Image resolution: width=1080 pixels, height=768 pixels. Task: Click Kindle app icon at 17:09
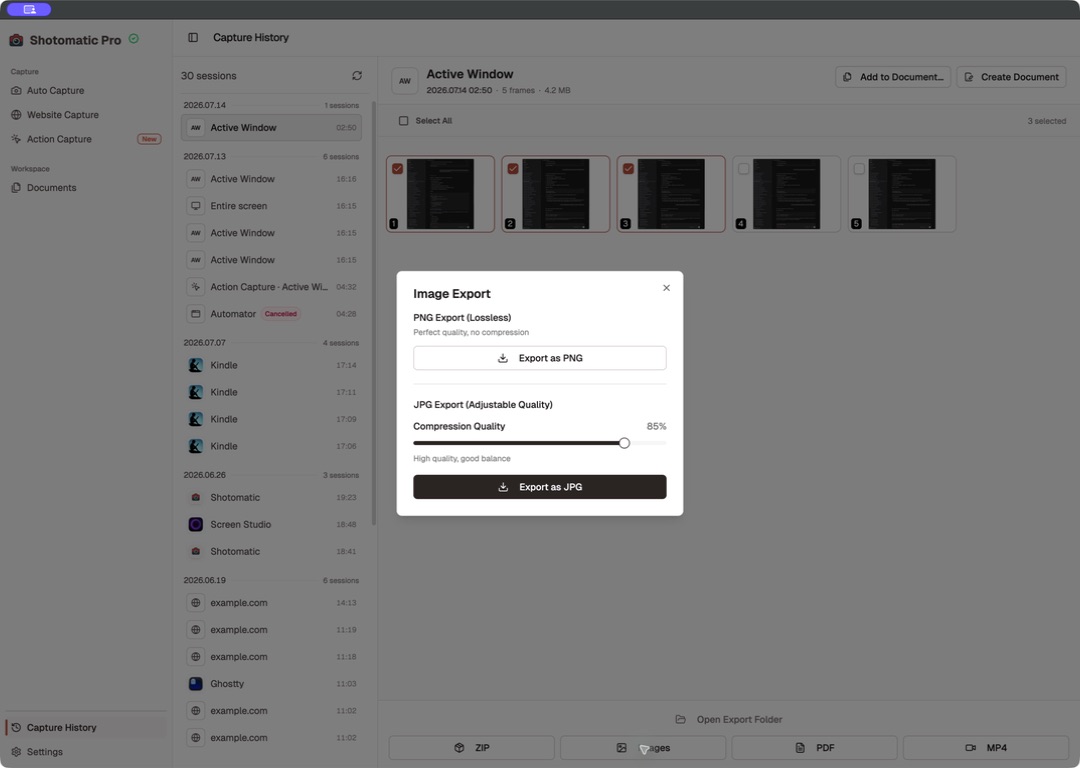(x=196, y=419)
